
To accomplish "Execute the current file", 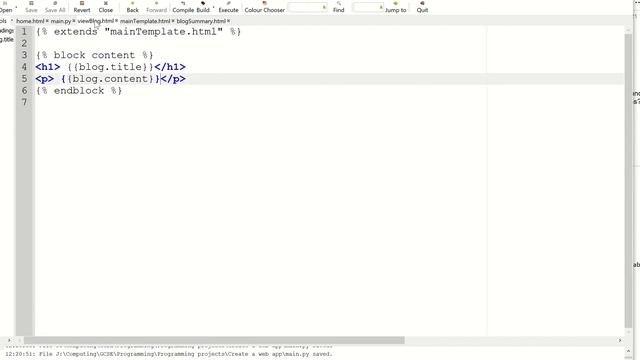I will (x=229, y=7).
